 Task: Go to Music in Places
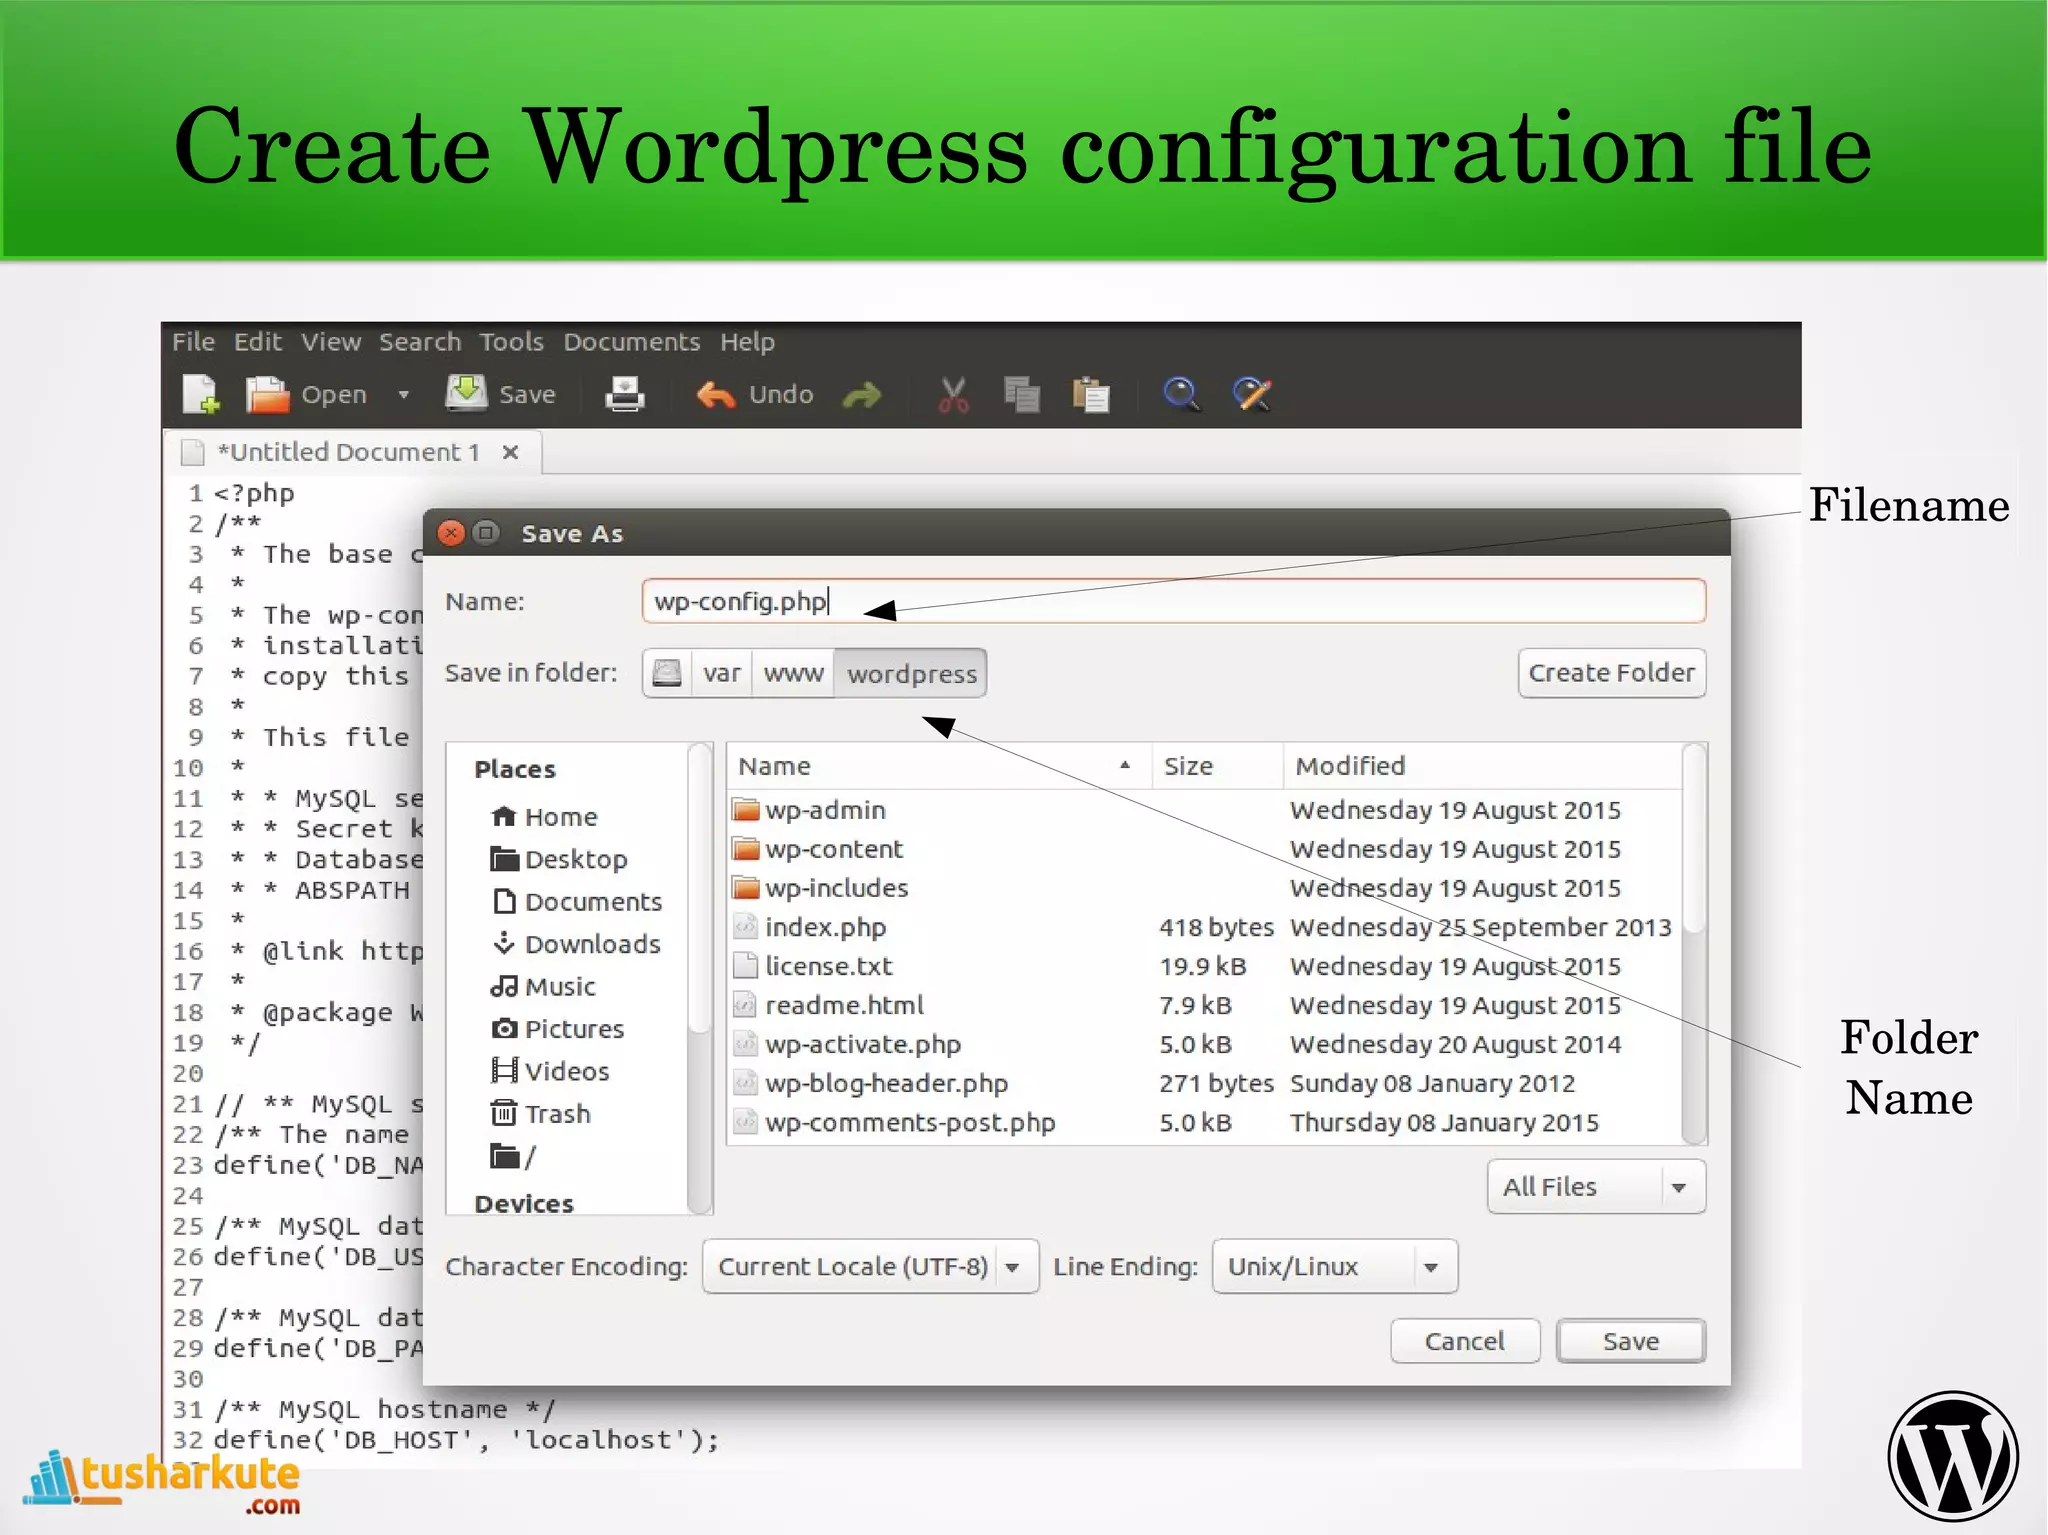(543, 987)
